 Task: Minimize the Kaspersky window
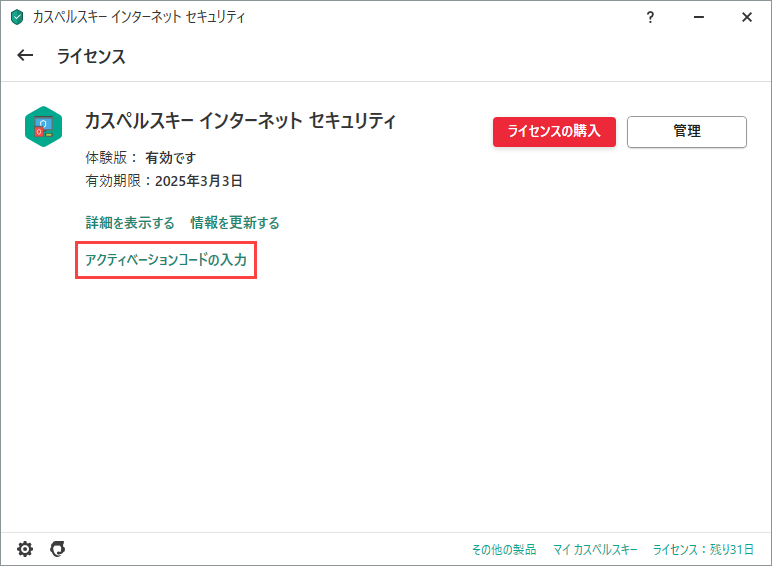699,17
